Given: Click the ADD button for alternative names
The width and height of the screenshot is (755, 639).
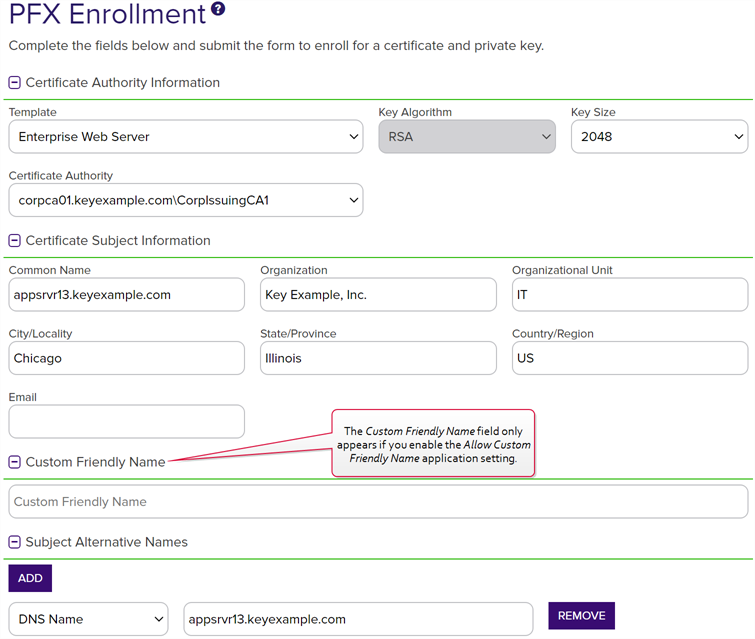Looking at the screenshot, I should click(x=30, y=578).
